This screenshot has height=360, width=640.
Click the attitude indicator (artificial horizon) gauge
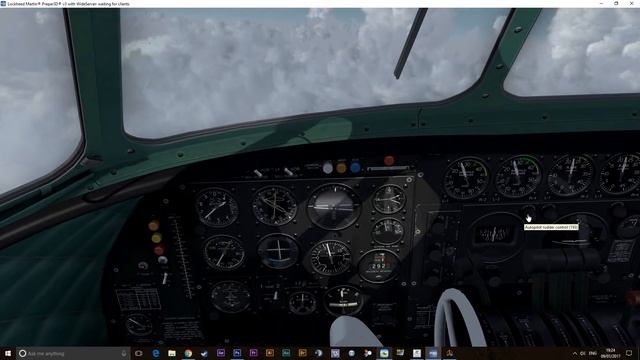click(x=333, y=206)
